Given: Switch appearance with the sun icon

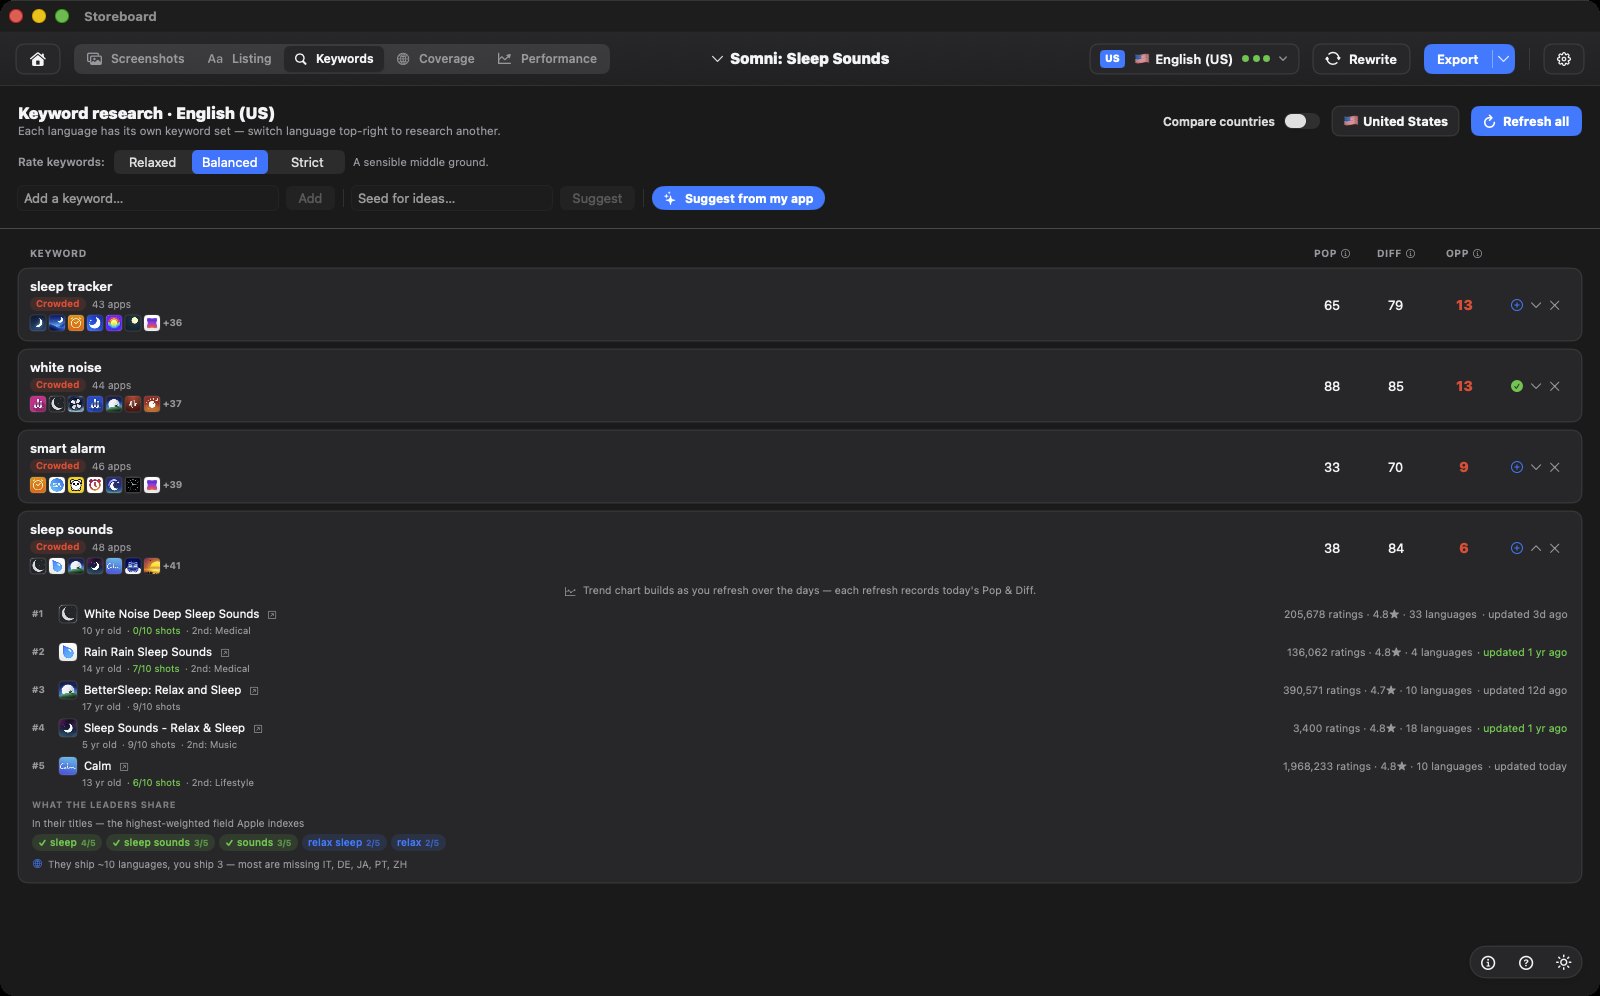Looking at the screenshot, I should click(x=1564, y=963).
